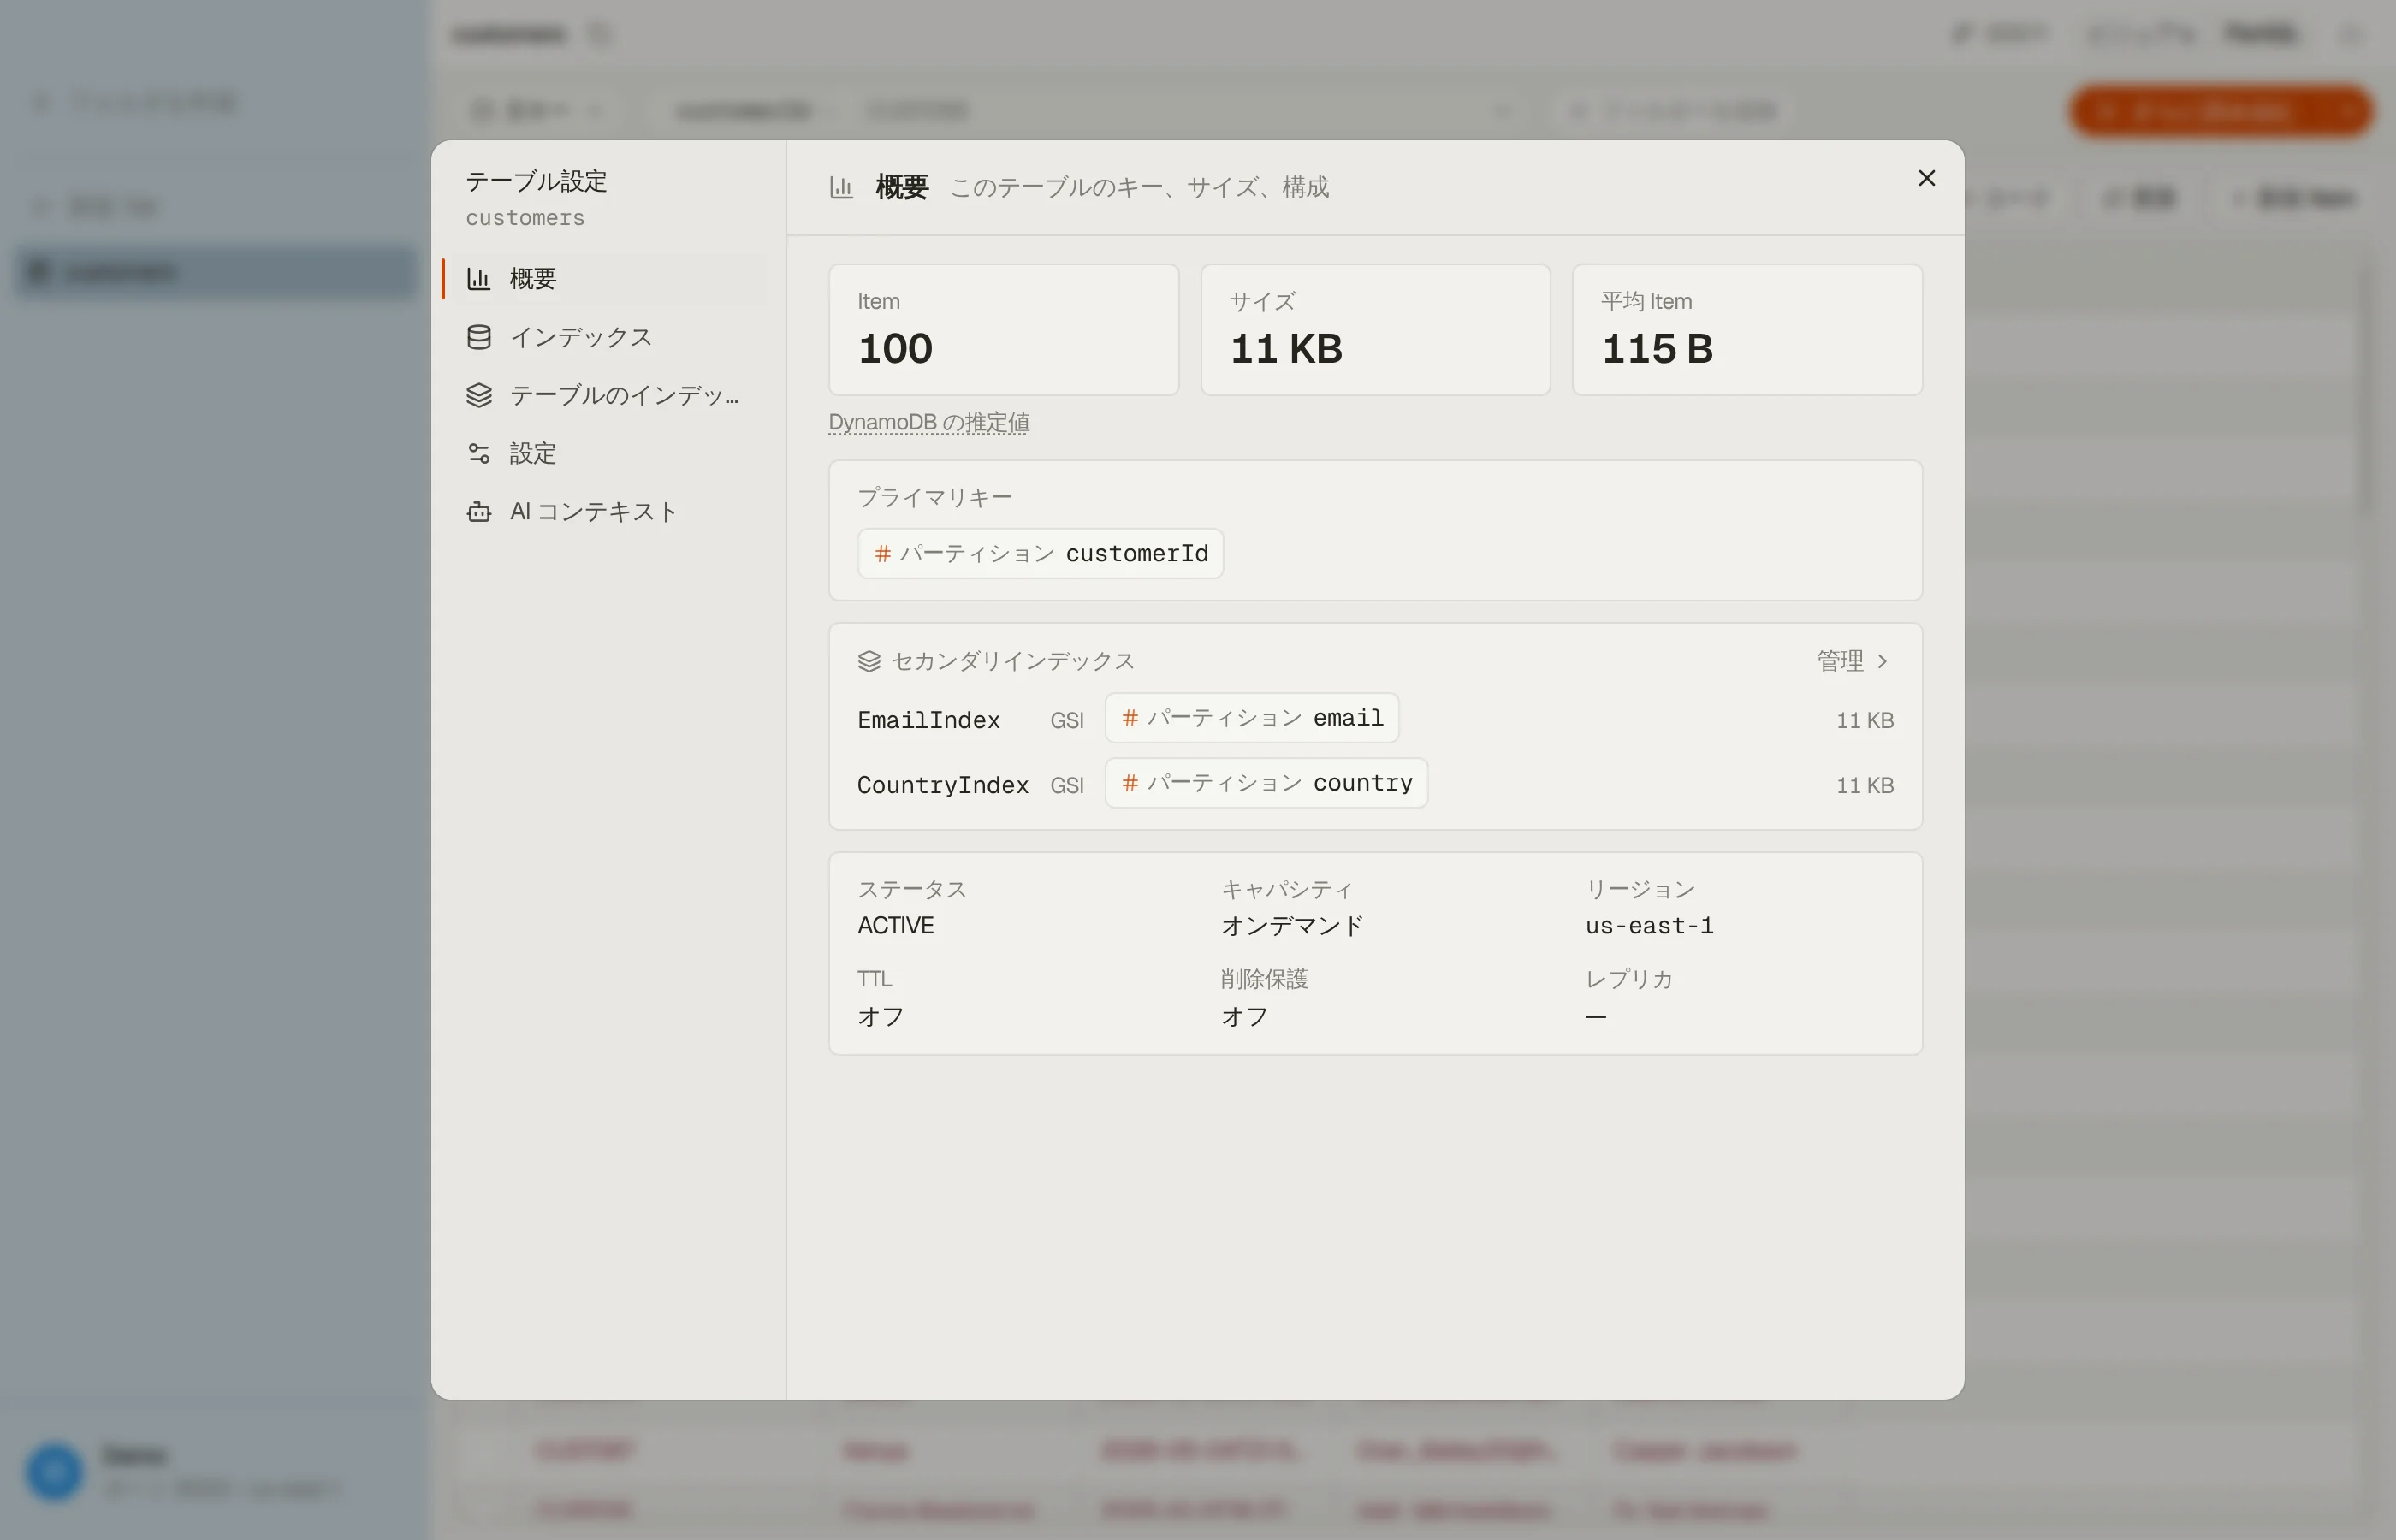Image resolution: width=2396 pixels, height=1540 pixels.
Task: Open the AI コンテキスト sidebar tab
Action: point(604,511)
